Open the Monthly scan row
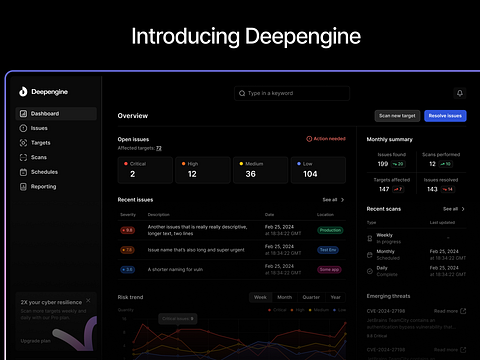This screenshot has width=480, height=360. click(x=416, y=255)
